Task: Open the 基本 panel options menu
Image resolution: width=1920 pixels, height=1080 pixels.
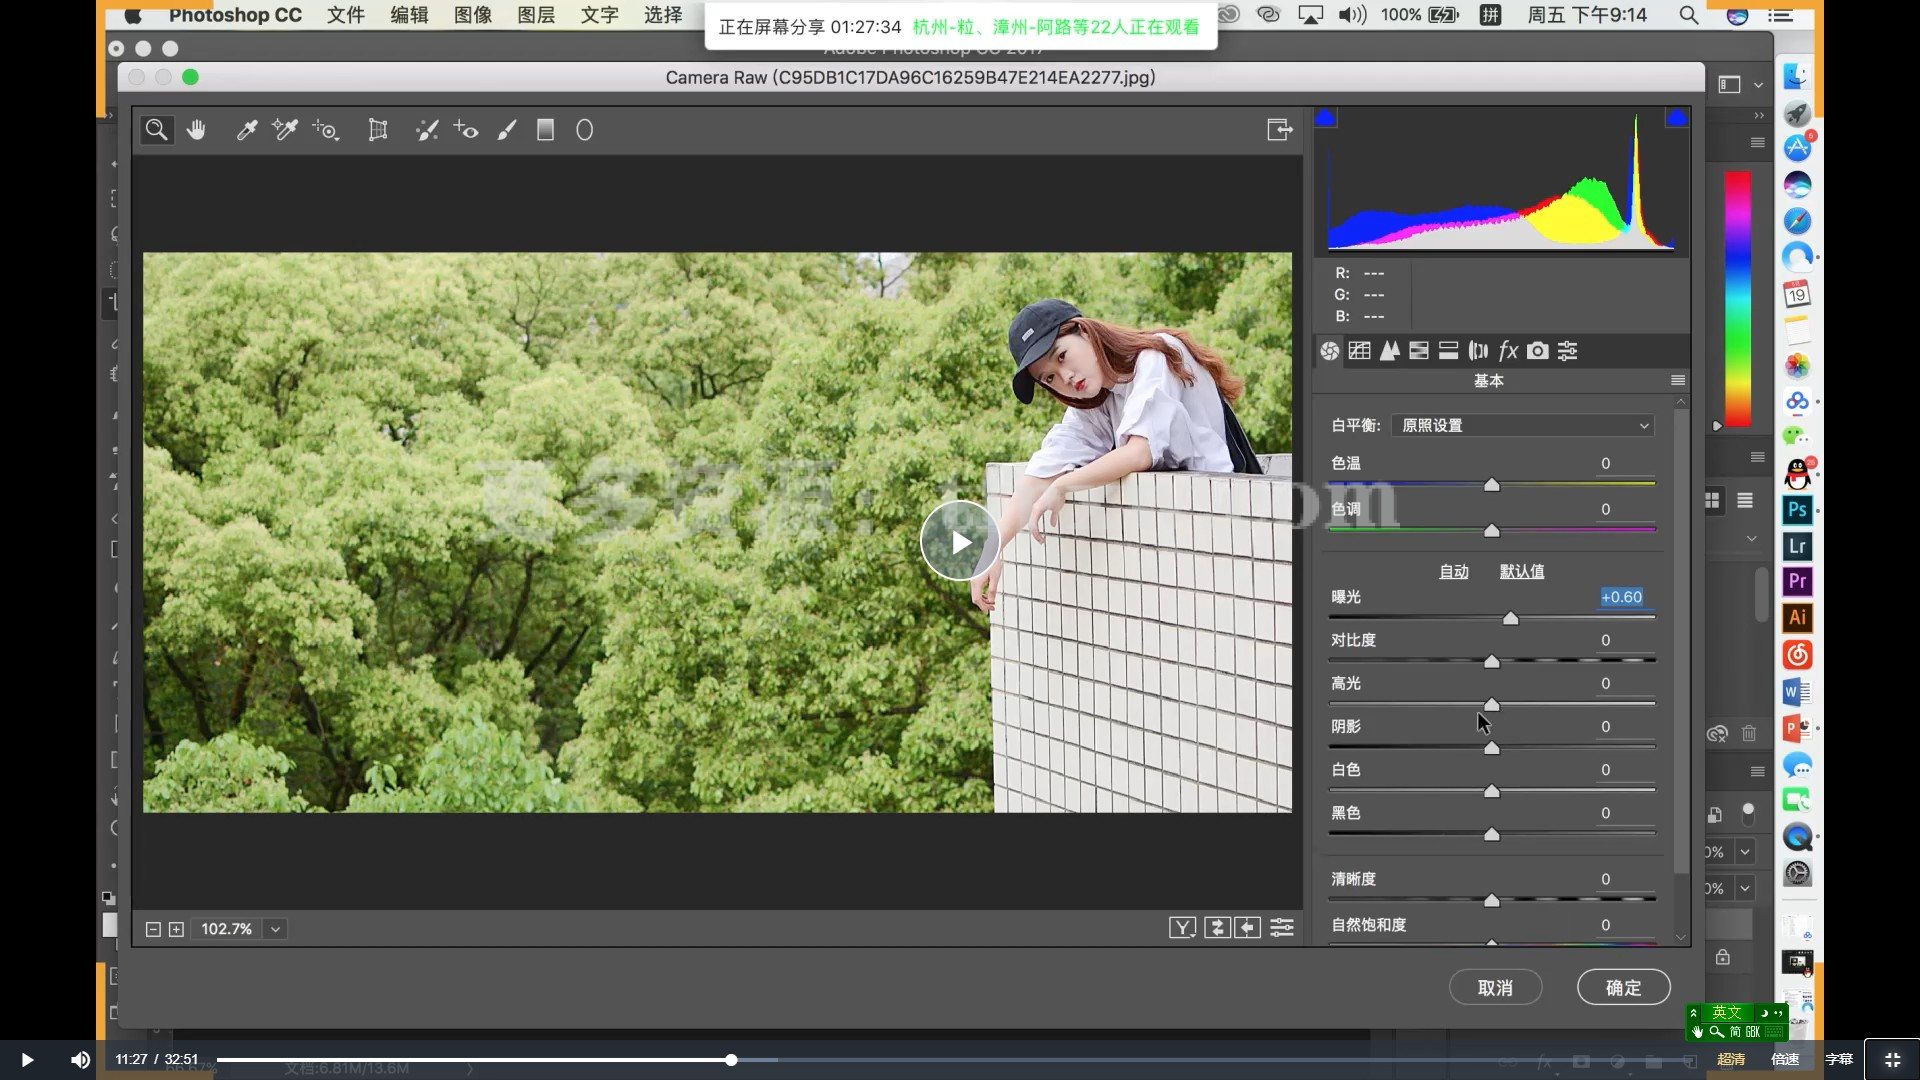Action: pyautogui.click(x=1678, y=380)
